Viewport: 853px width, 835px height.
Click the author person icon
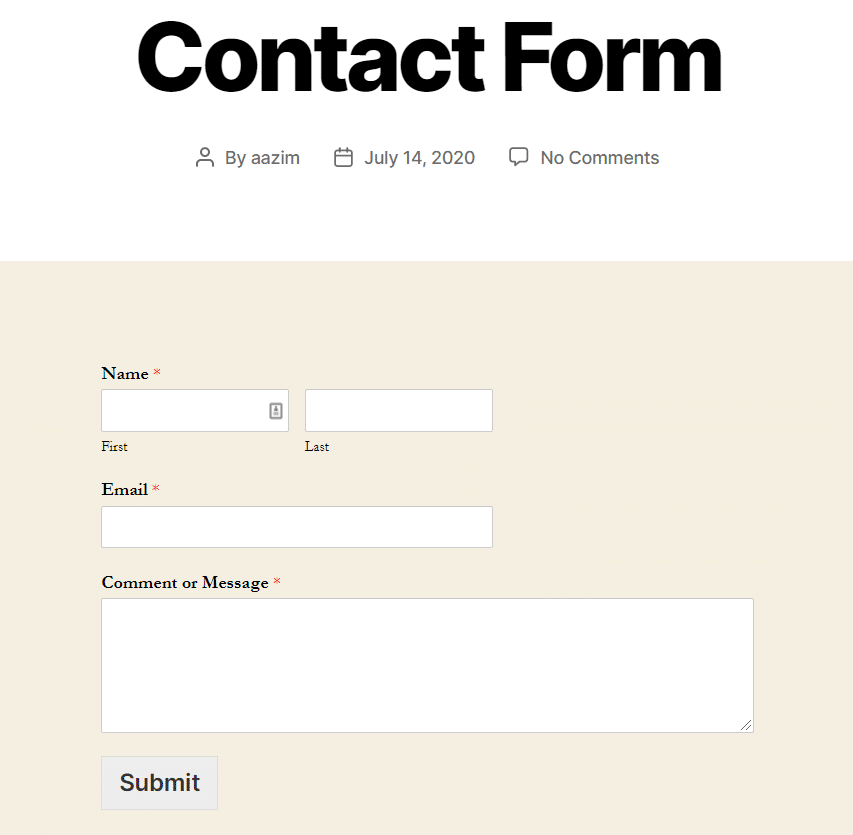click(x=205, y=158)
